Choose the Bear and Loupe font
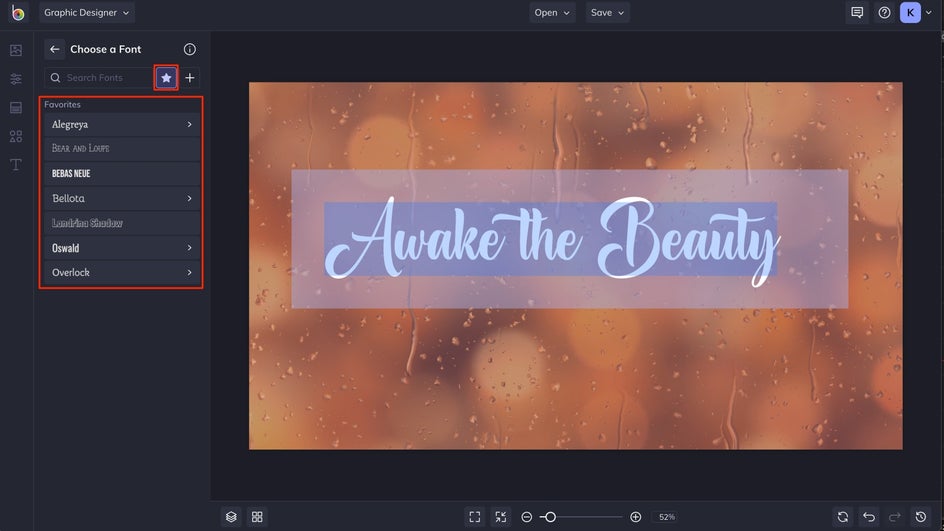944x531 pixels. [x=122, y=149]
